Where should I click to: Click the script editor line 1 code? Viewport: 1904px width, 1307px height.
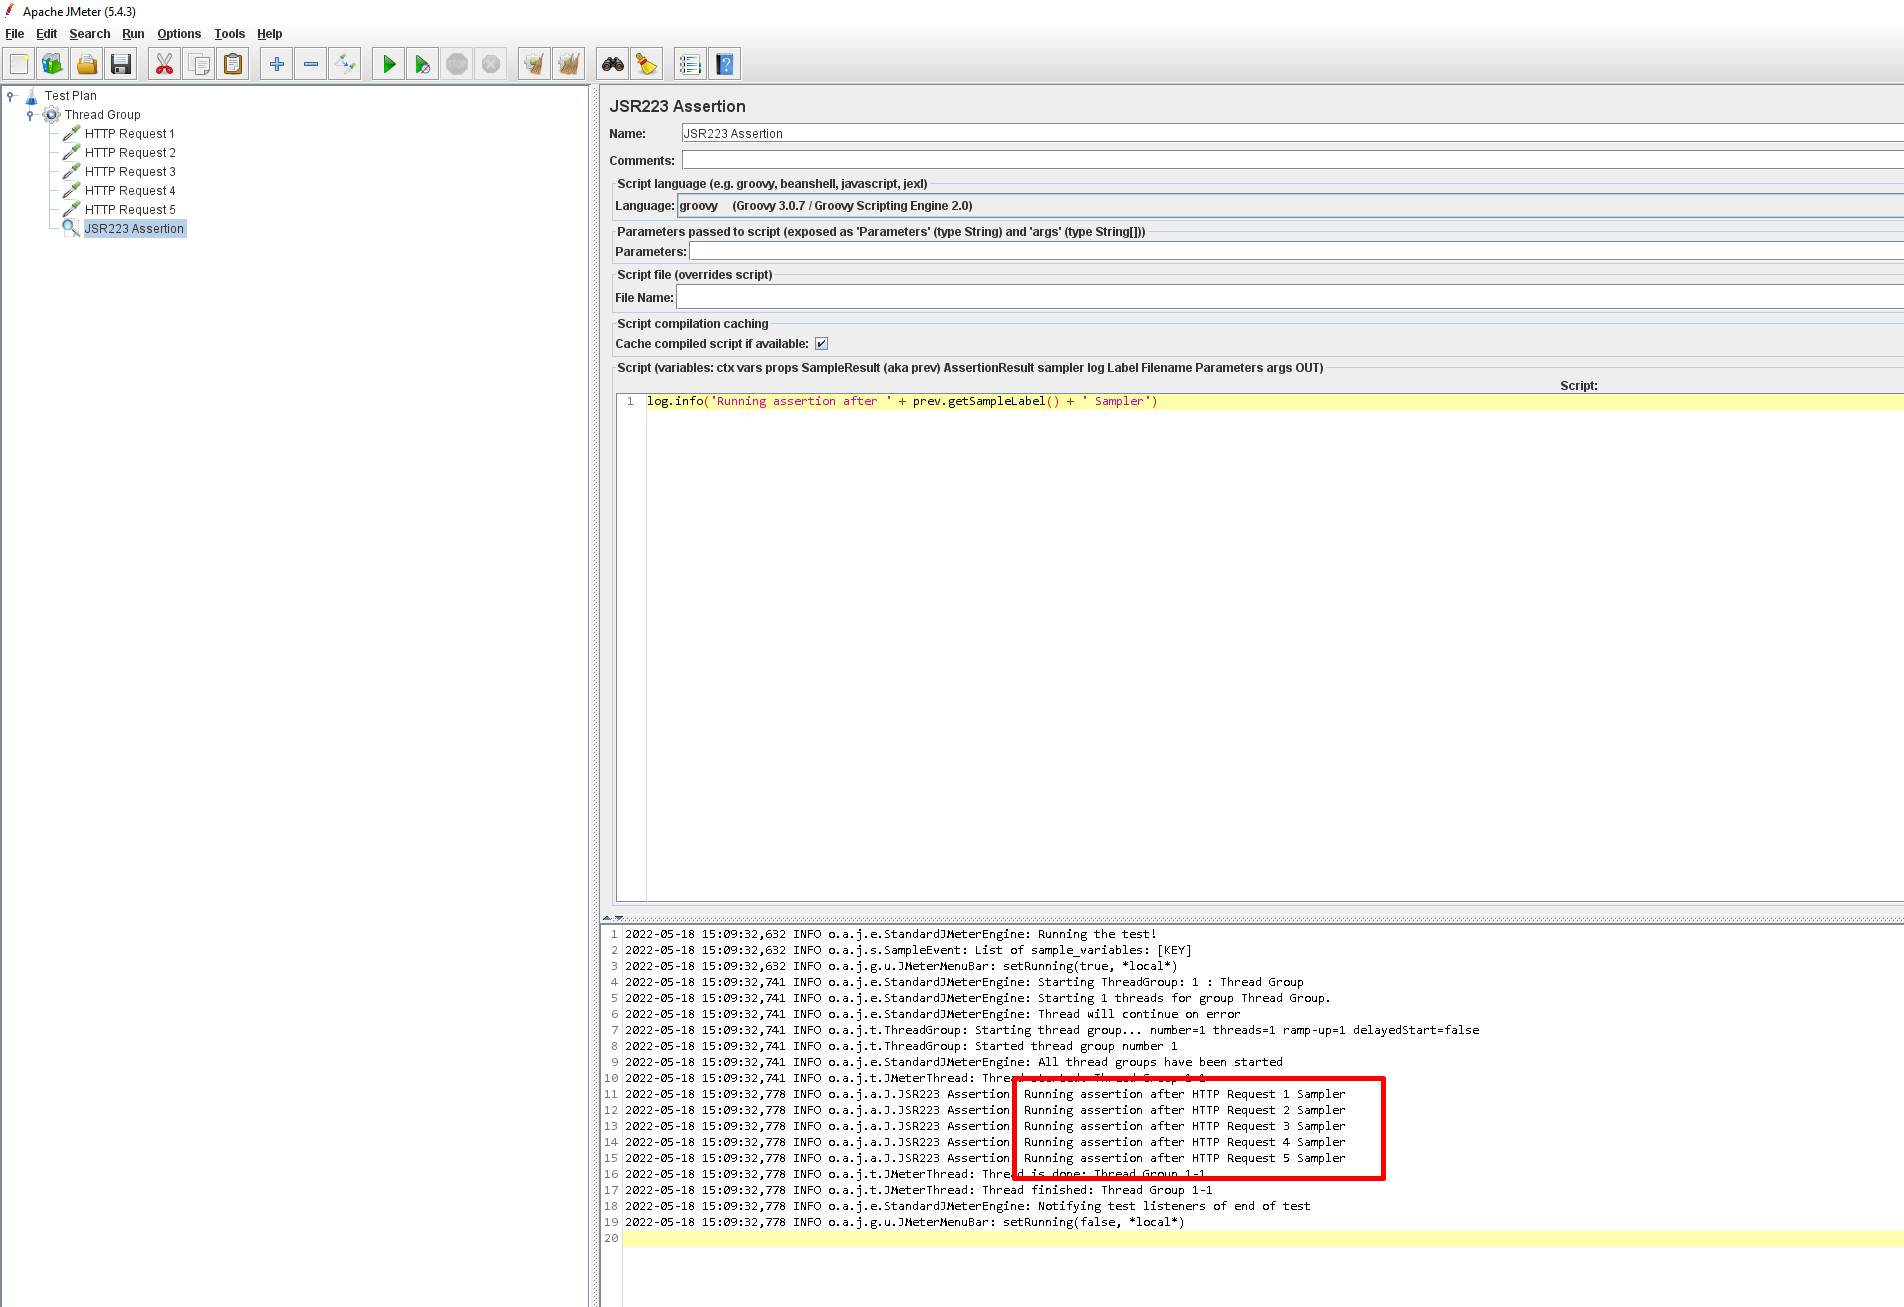coord(902,402)
